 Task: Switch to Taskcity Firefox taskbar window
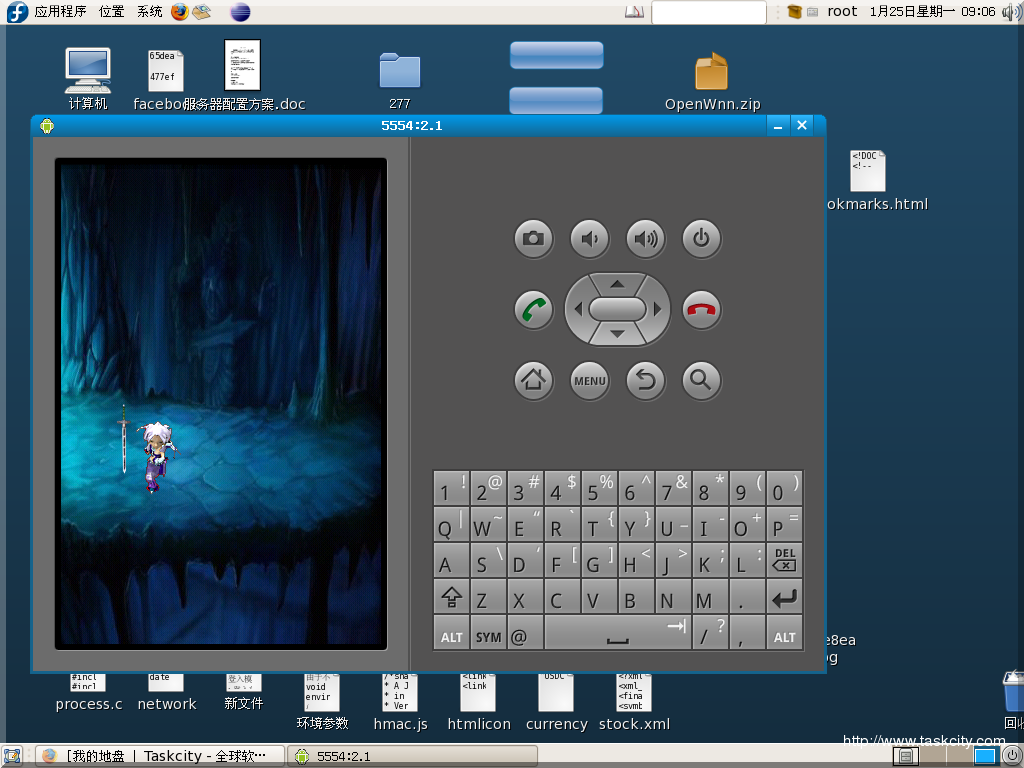click(160, 756)
